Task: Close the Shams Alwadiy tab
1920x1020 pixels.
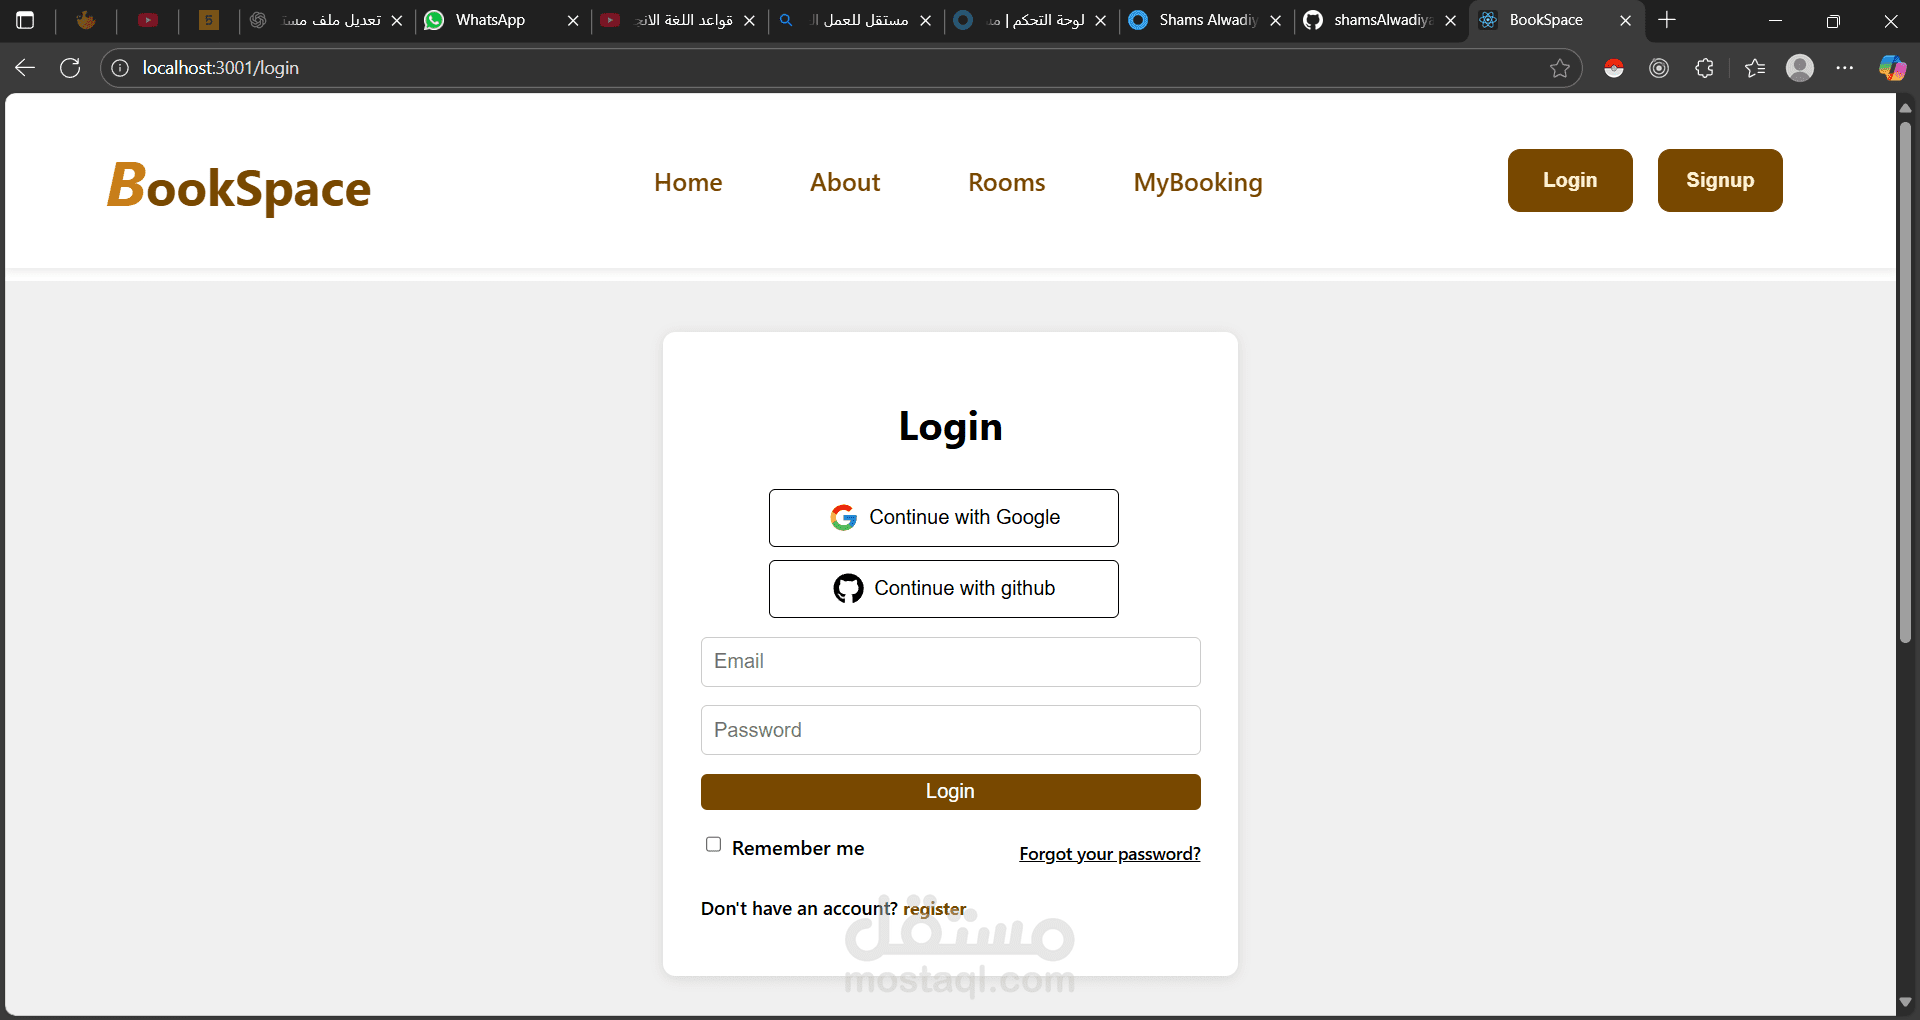Action: pyautogui.click(x=1276, y=20)
